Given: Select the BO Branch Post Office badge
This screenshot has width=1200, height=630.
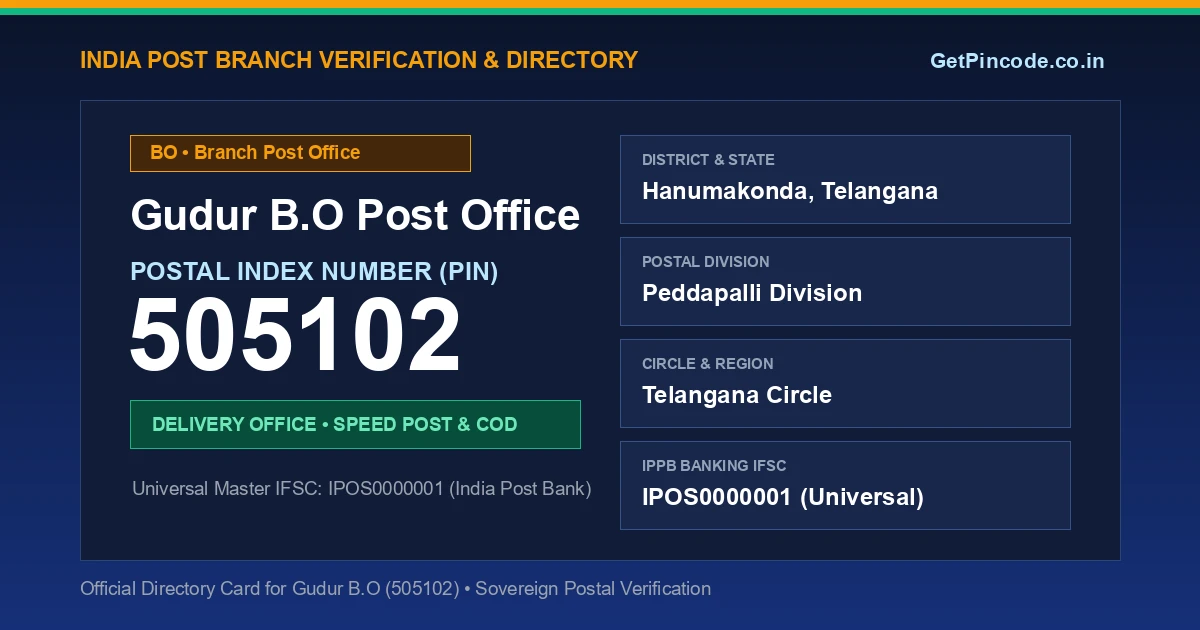Looking at the screenshot, I should (300, 153).
